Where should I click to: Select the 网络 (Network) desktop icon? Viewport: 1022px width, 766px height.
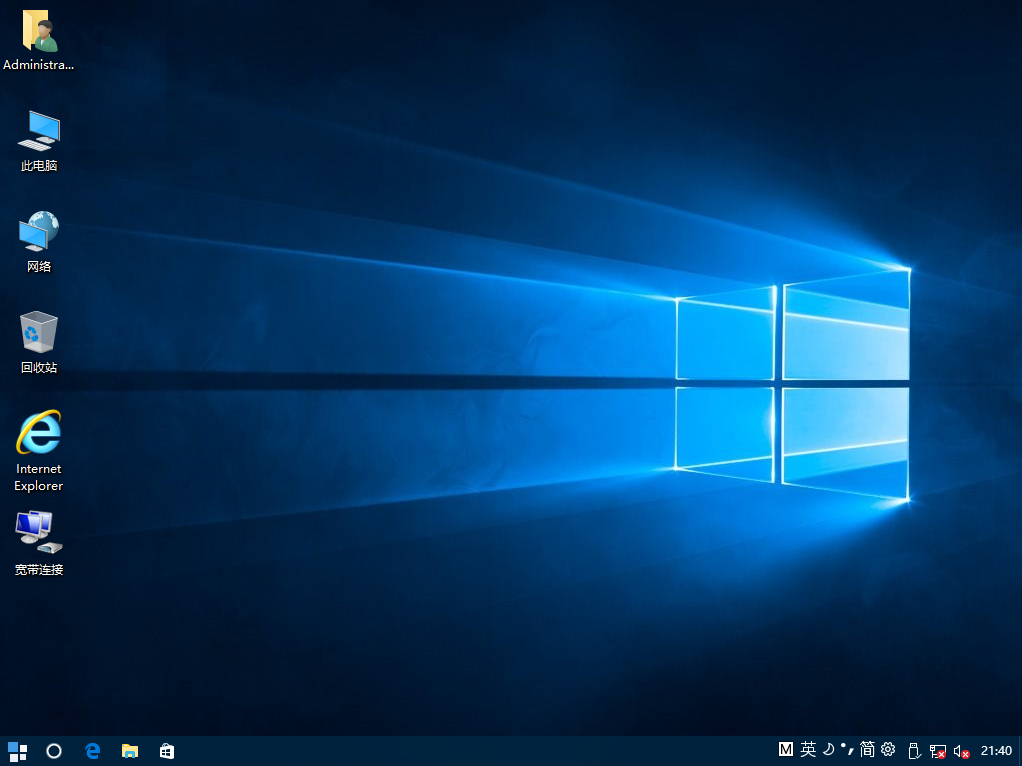click(38, 242)
